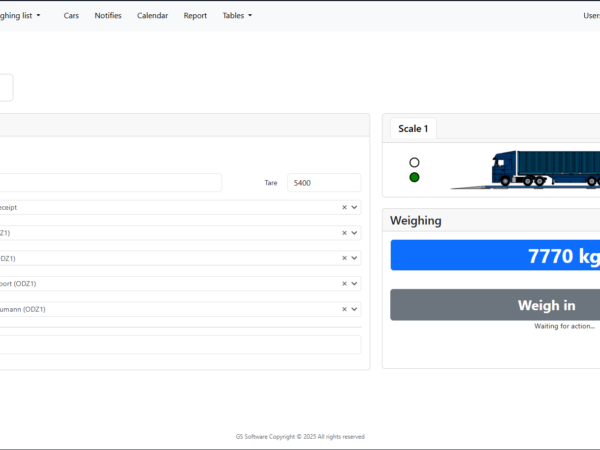Click the green traffic light indicator
This screenshot has width=600, height=450.
pos(414,178)
